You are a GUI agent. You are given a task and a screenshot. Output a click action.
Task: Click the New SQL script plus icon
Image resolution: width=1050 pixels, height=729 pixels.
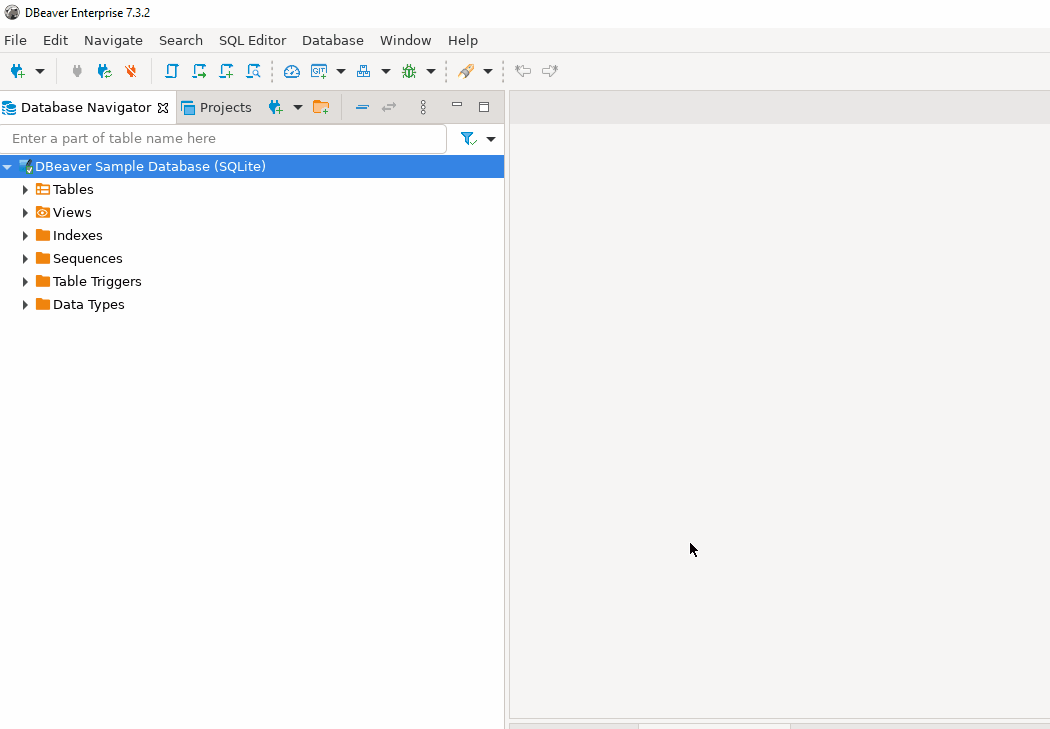coord(226,71)
